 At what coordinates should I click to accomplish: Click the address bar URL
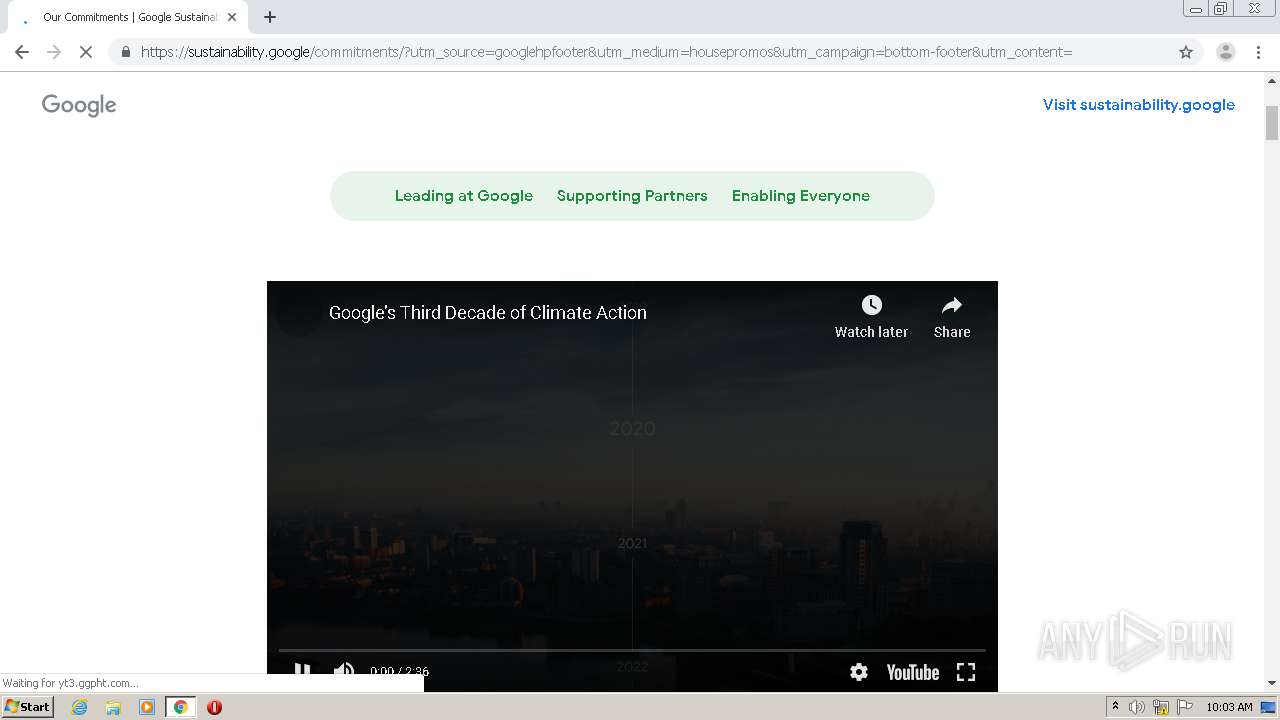[x=606, y=52]
